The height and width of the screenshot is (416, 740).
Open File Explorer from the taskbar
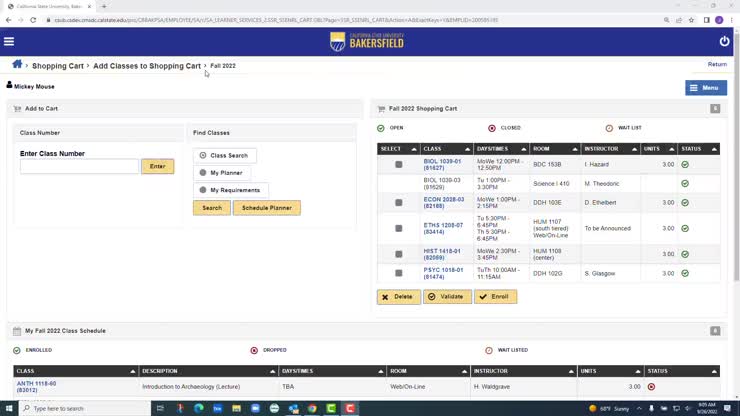pos(236,408)
